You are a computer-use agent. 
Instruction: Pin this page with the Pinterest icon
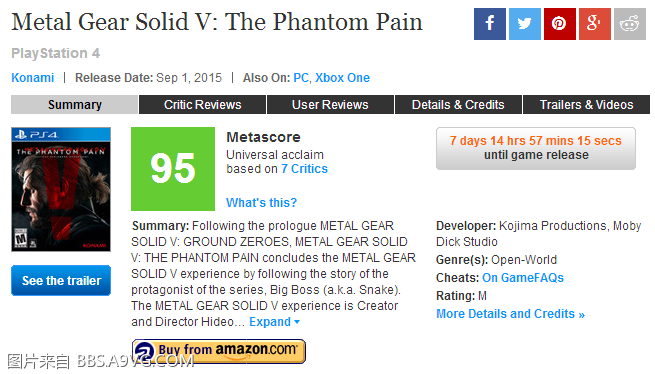560,24
